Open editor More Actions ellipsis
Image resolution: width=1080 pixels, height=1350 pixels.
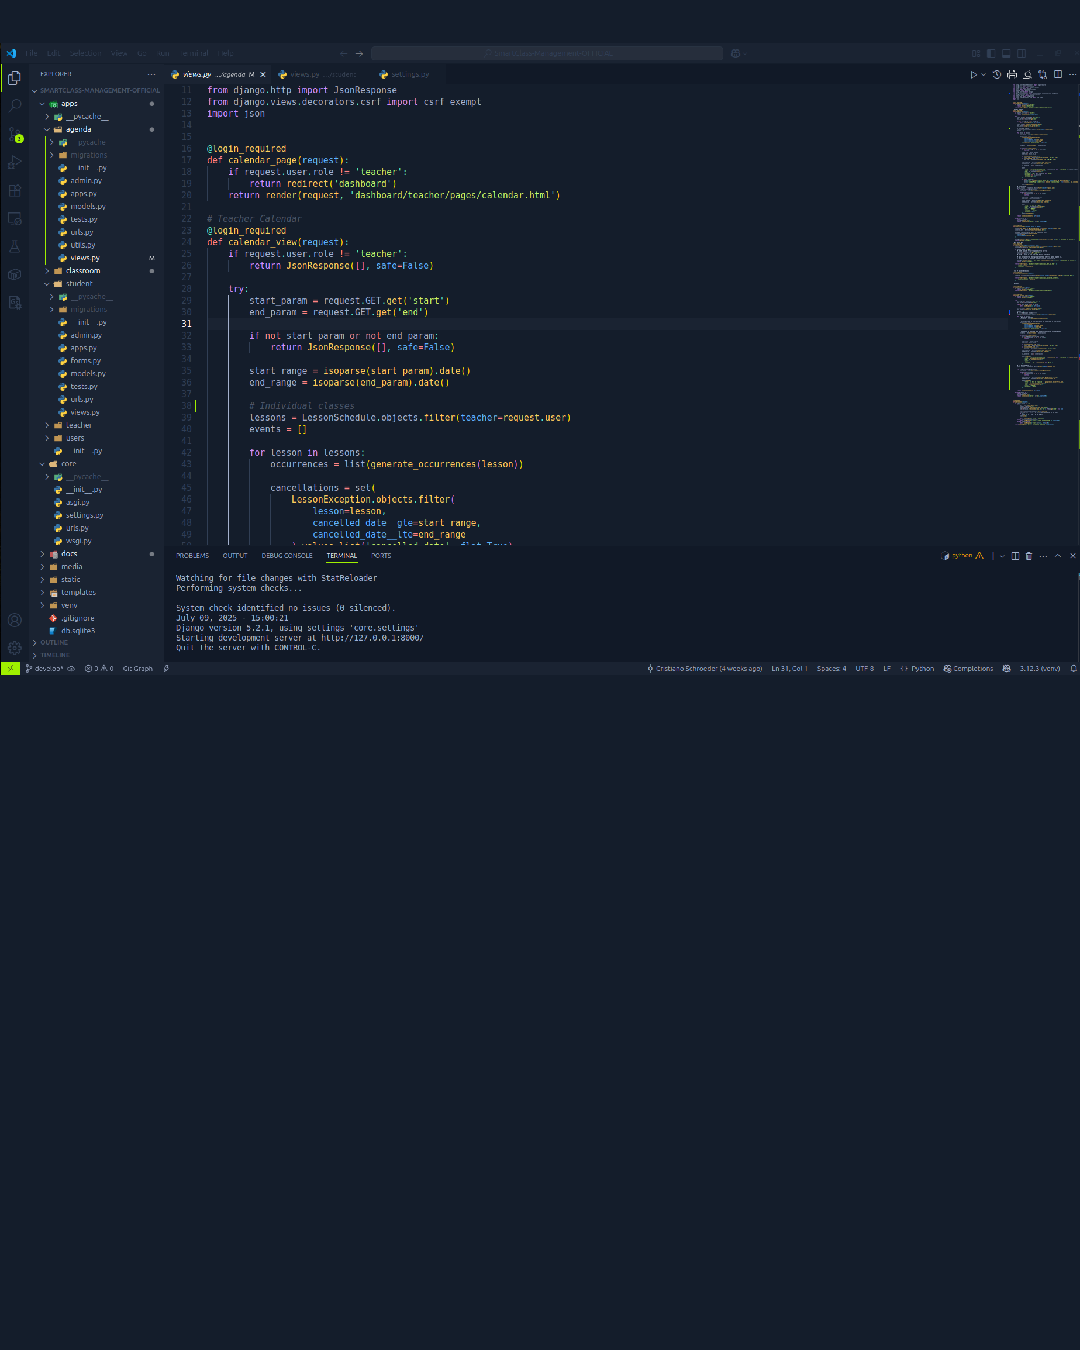pyautogui.click(x=1072, y=74)
